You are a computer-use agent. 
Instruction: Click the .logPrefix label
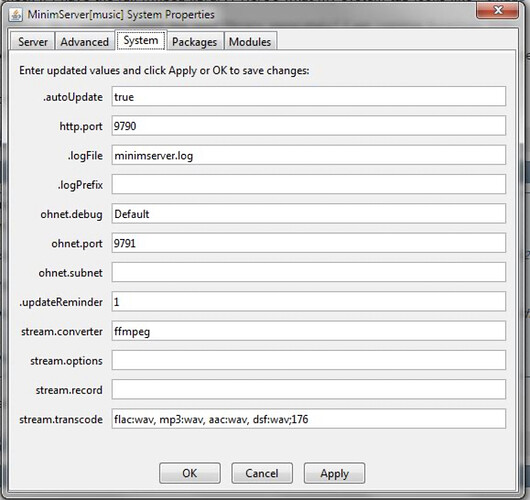pos(80,185)
